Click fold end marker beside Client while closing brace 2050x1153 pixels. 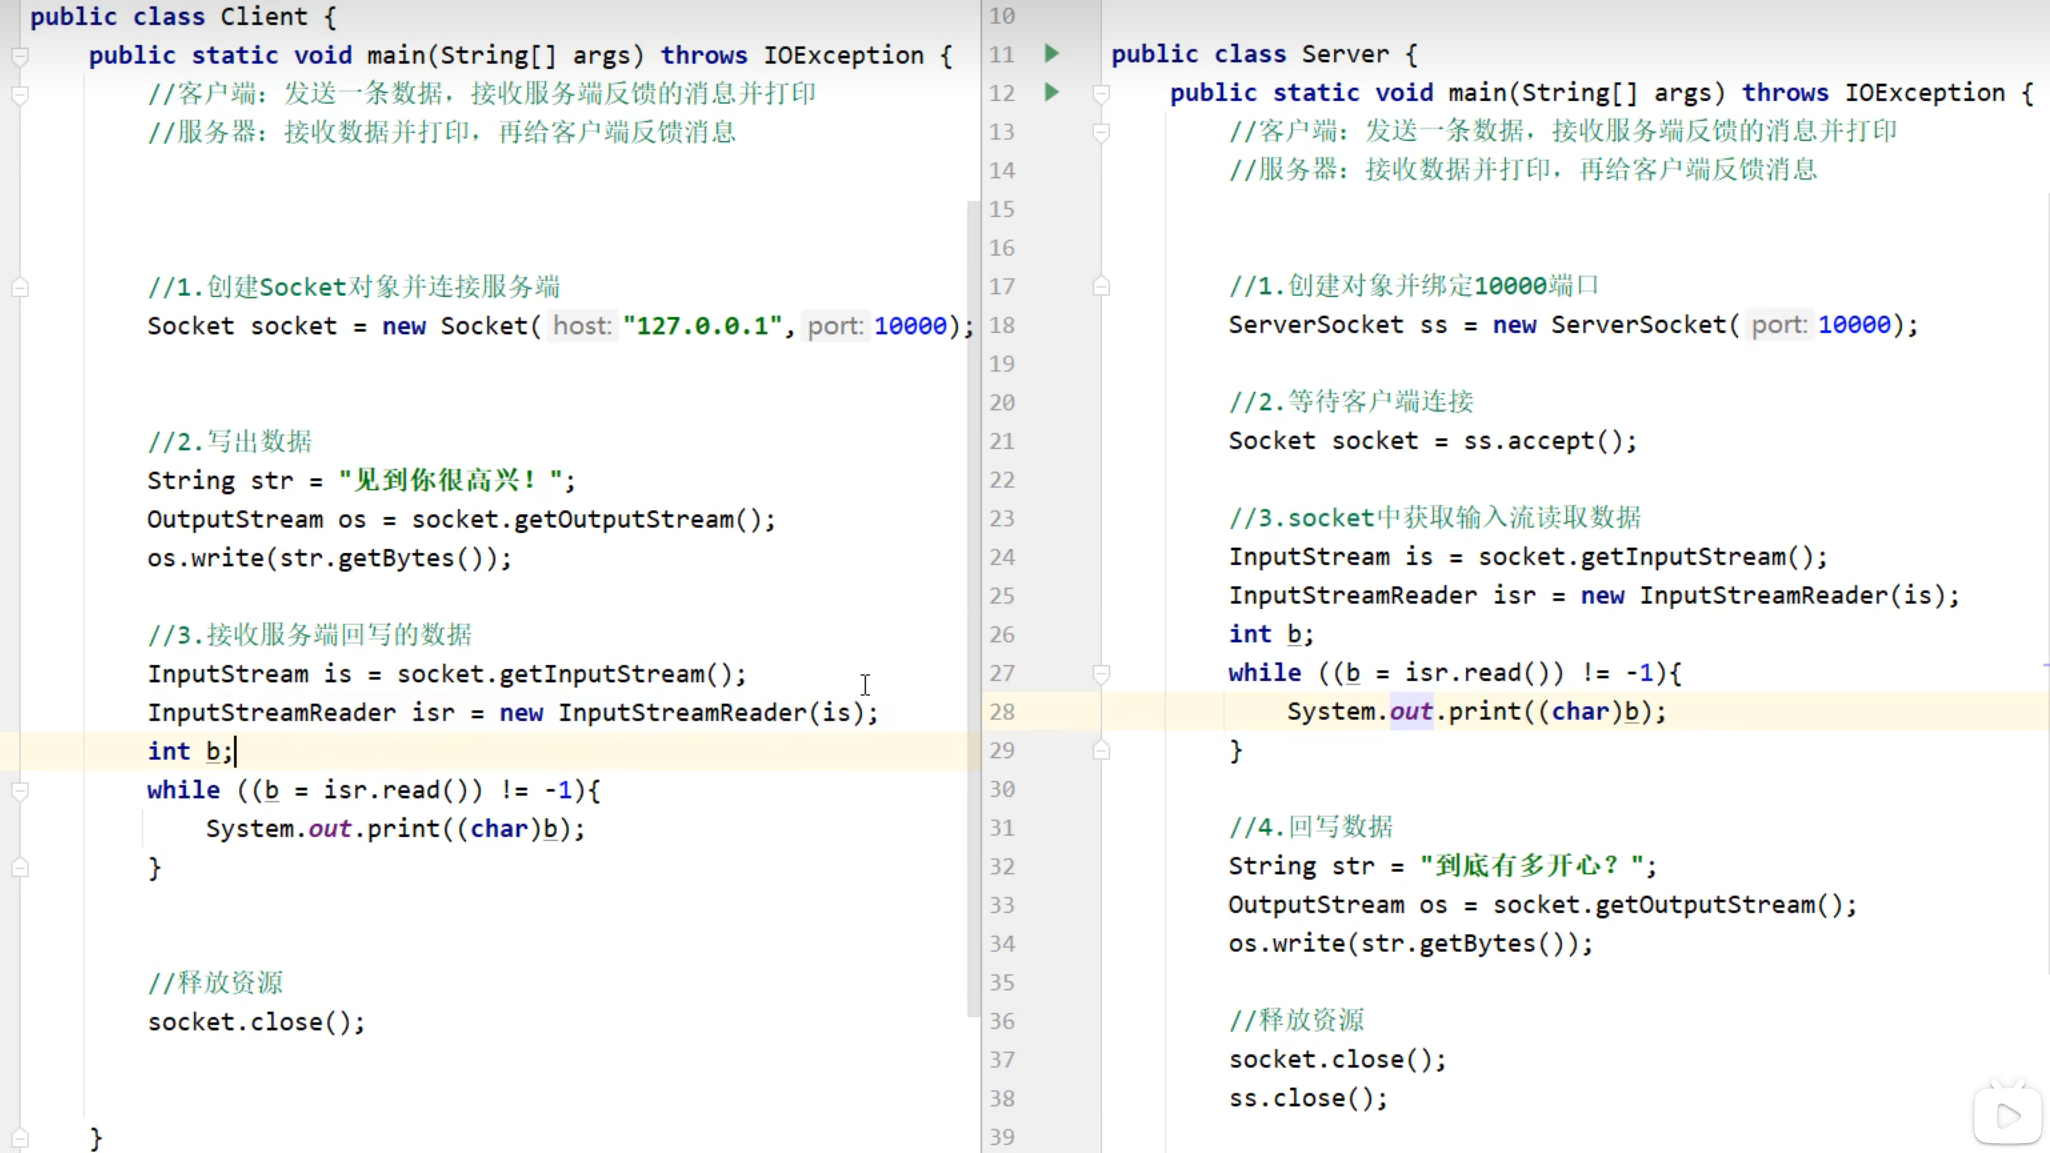click(20, 868)
